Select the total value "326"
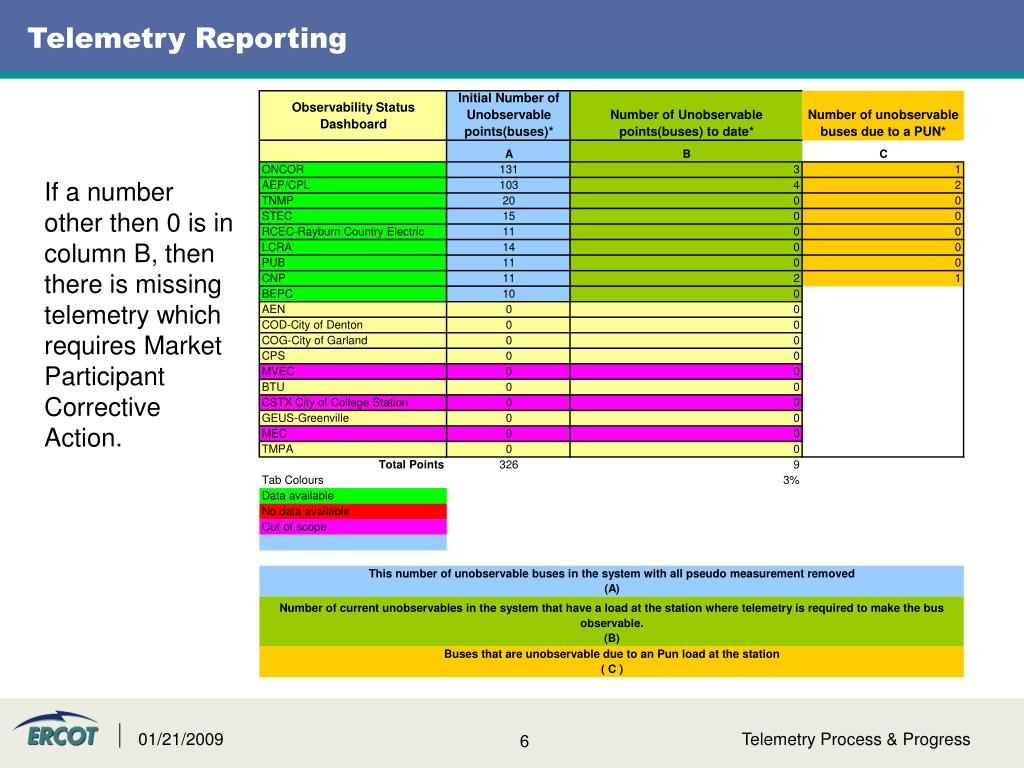Viewport: 1024px width, 768px height. (x=509, y=464)
